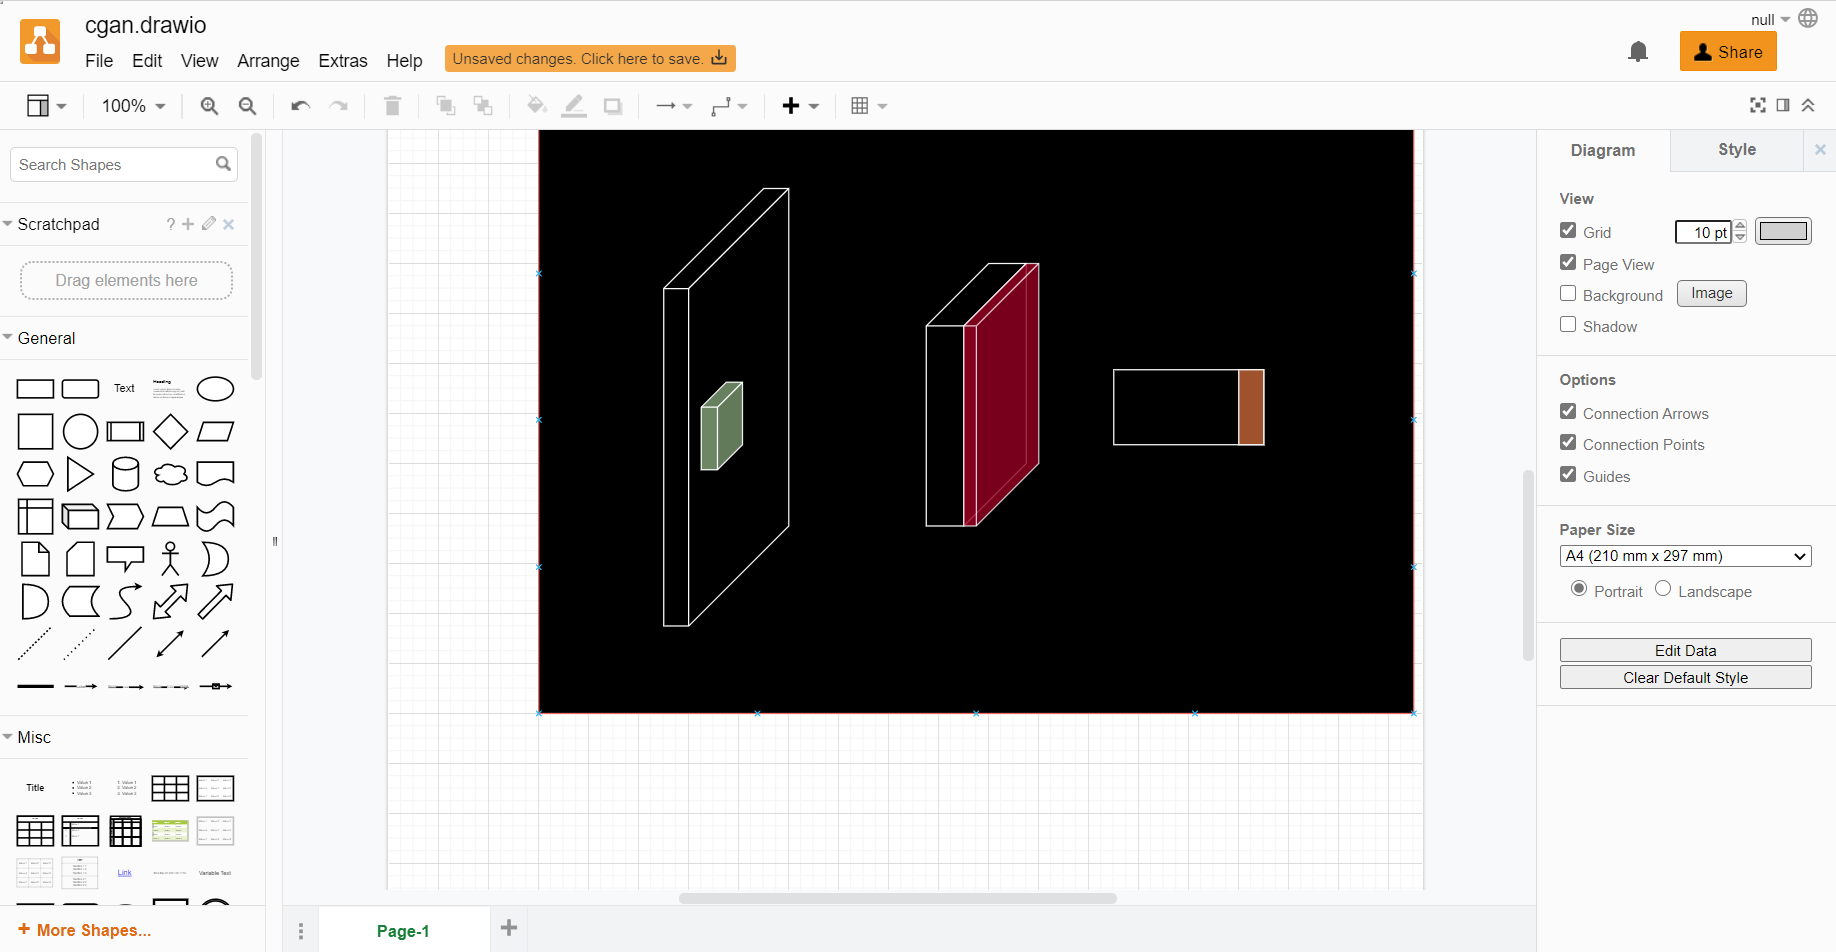Redo the last action

coord(339,106)
